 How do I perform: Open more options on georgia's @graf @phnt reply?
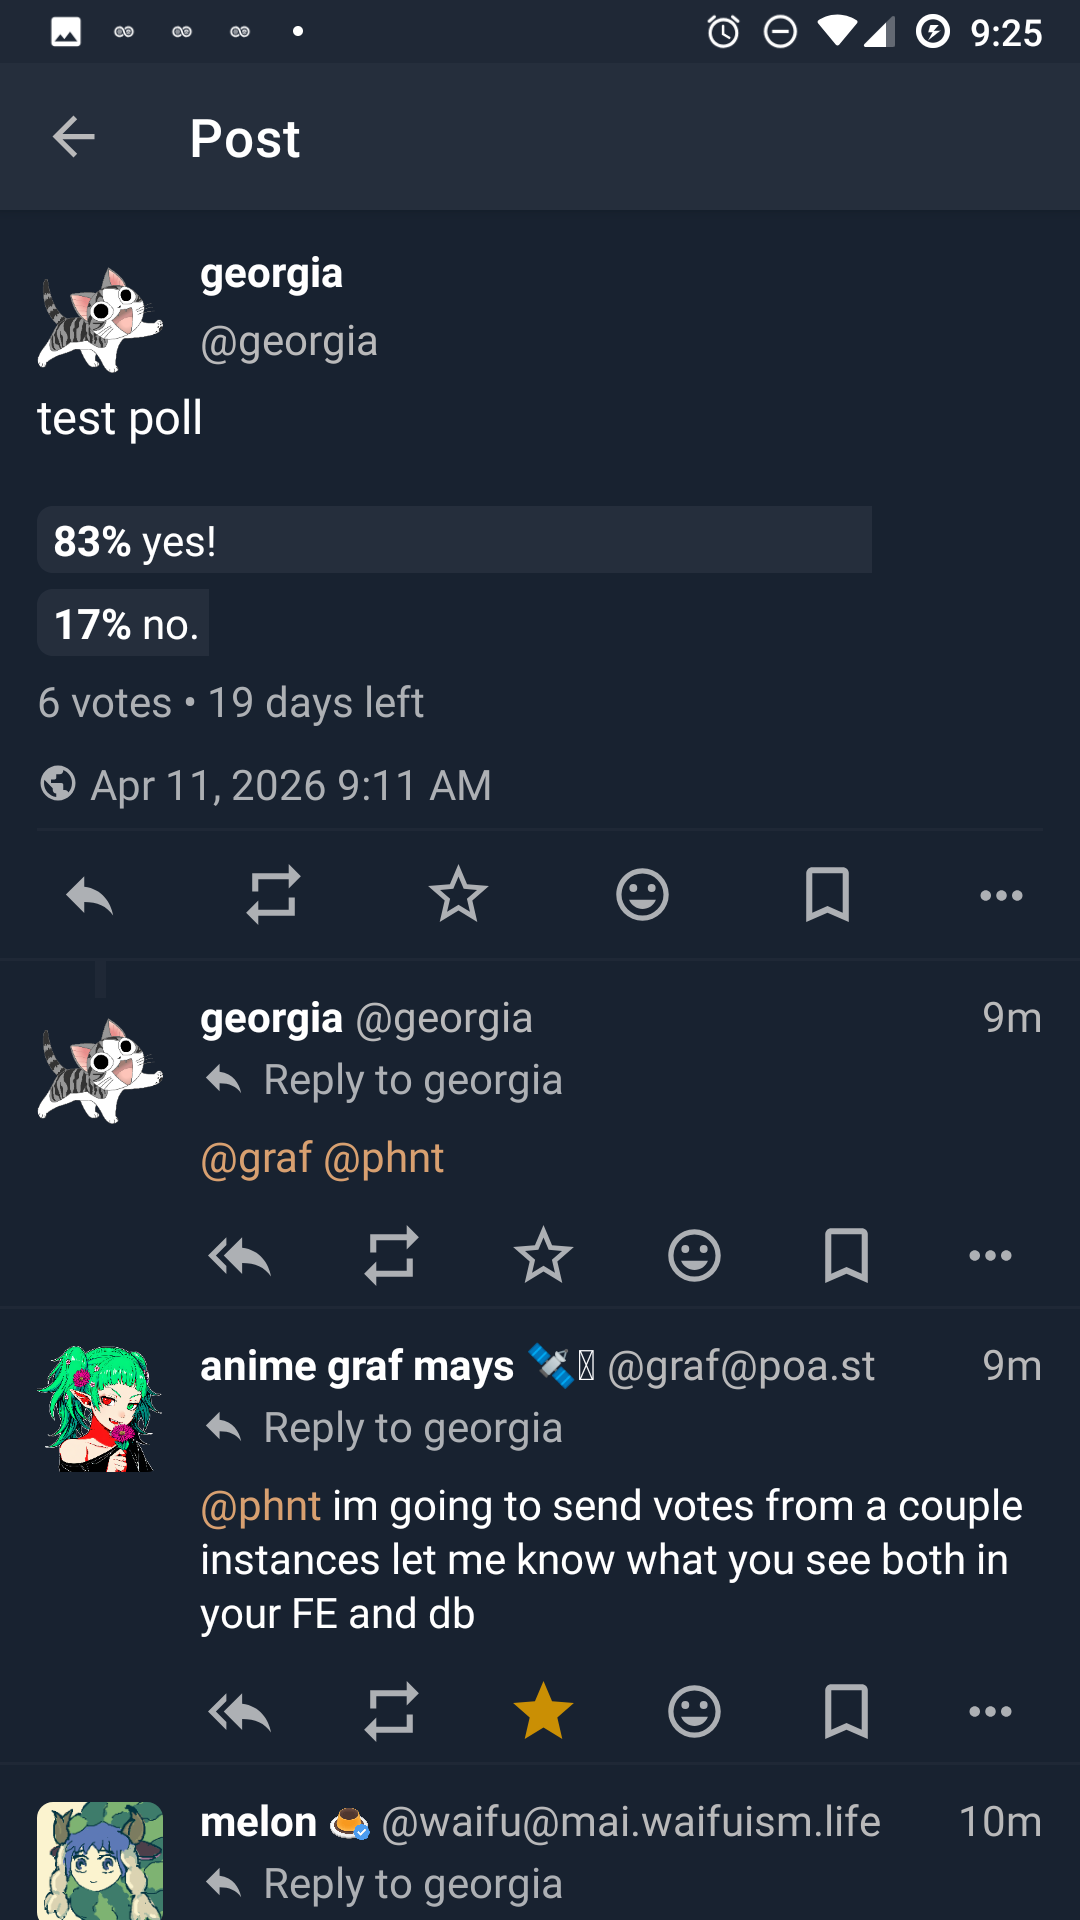tap(990, 1255)
